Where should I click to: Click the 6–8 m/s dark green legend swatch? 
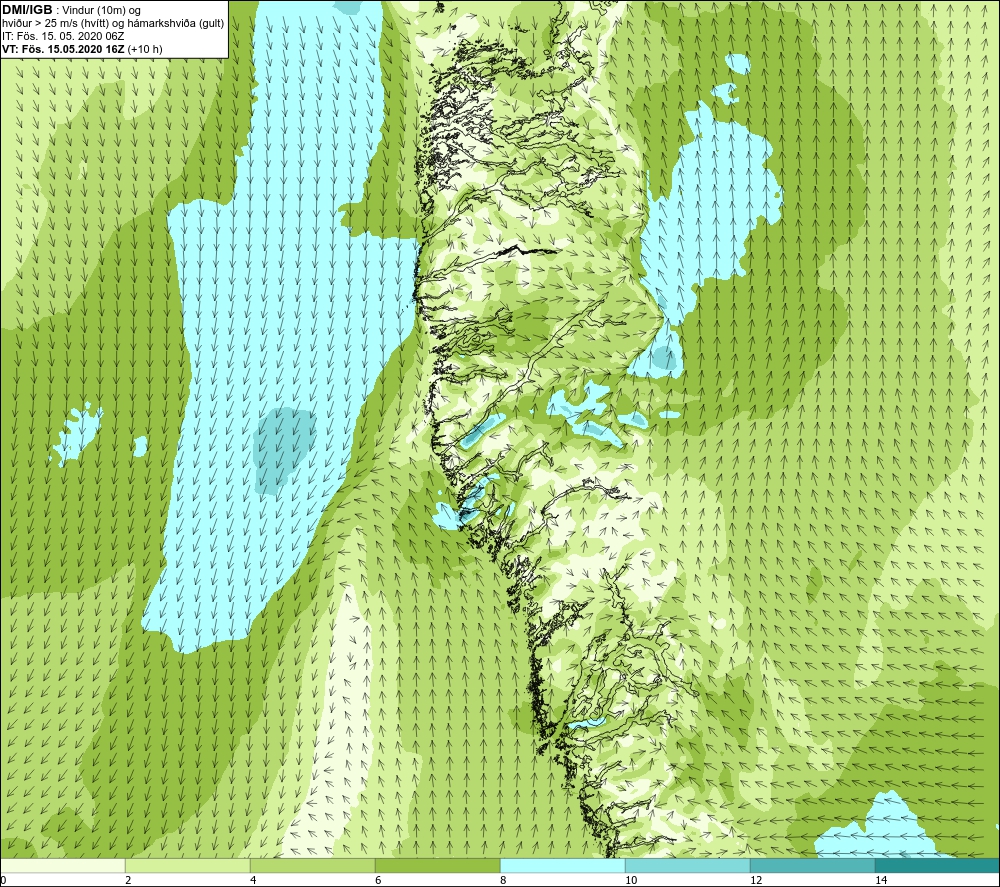pyautogui.click(x=438, y=866)
